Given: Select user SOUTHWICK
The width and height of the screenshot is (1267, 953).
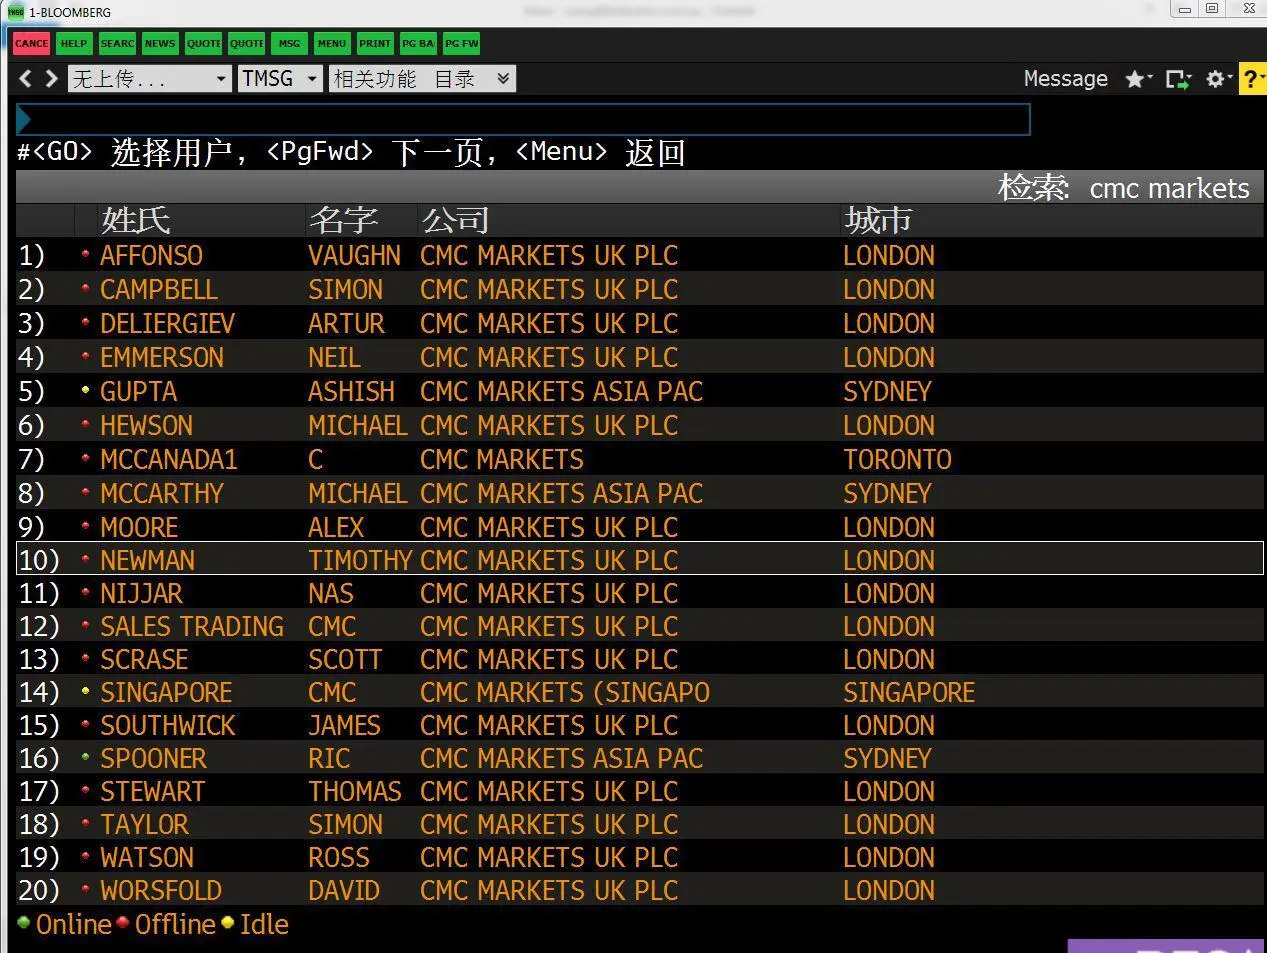Looking at the screenshot, I should 168,726.
